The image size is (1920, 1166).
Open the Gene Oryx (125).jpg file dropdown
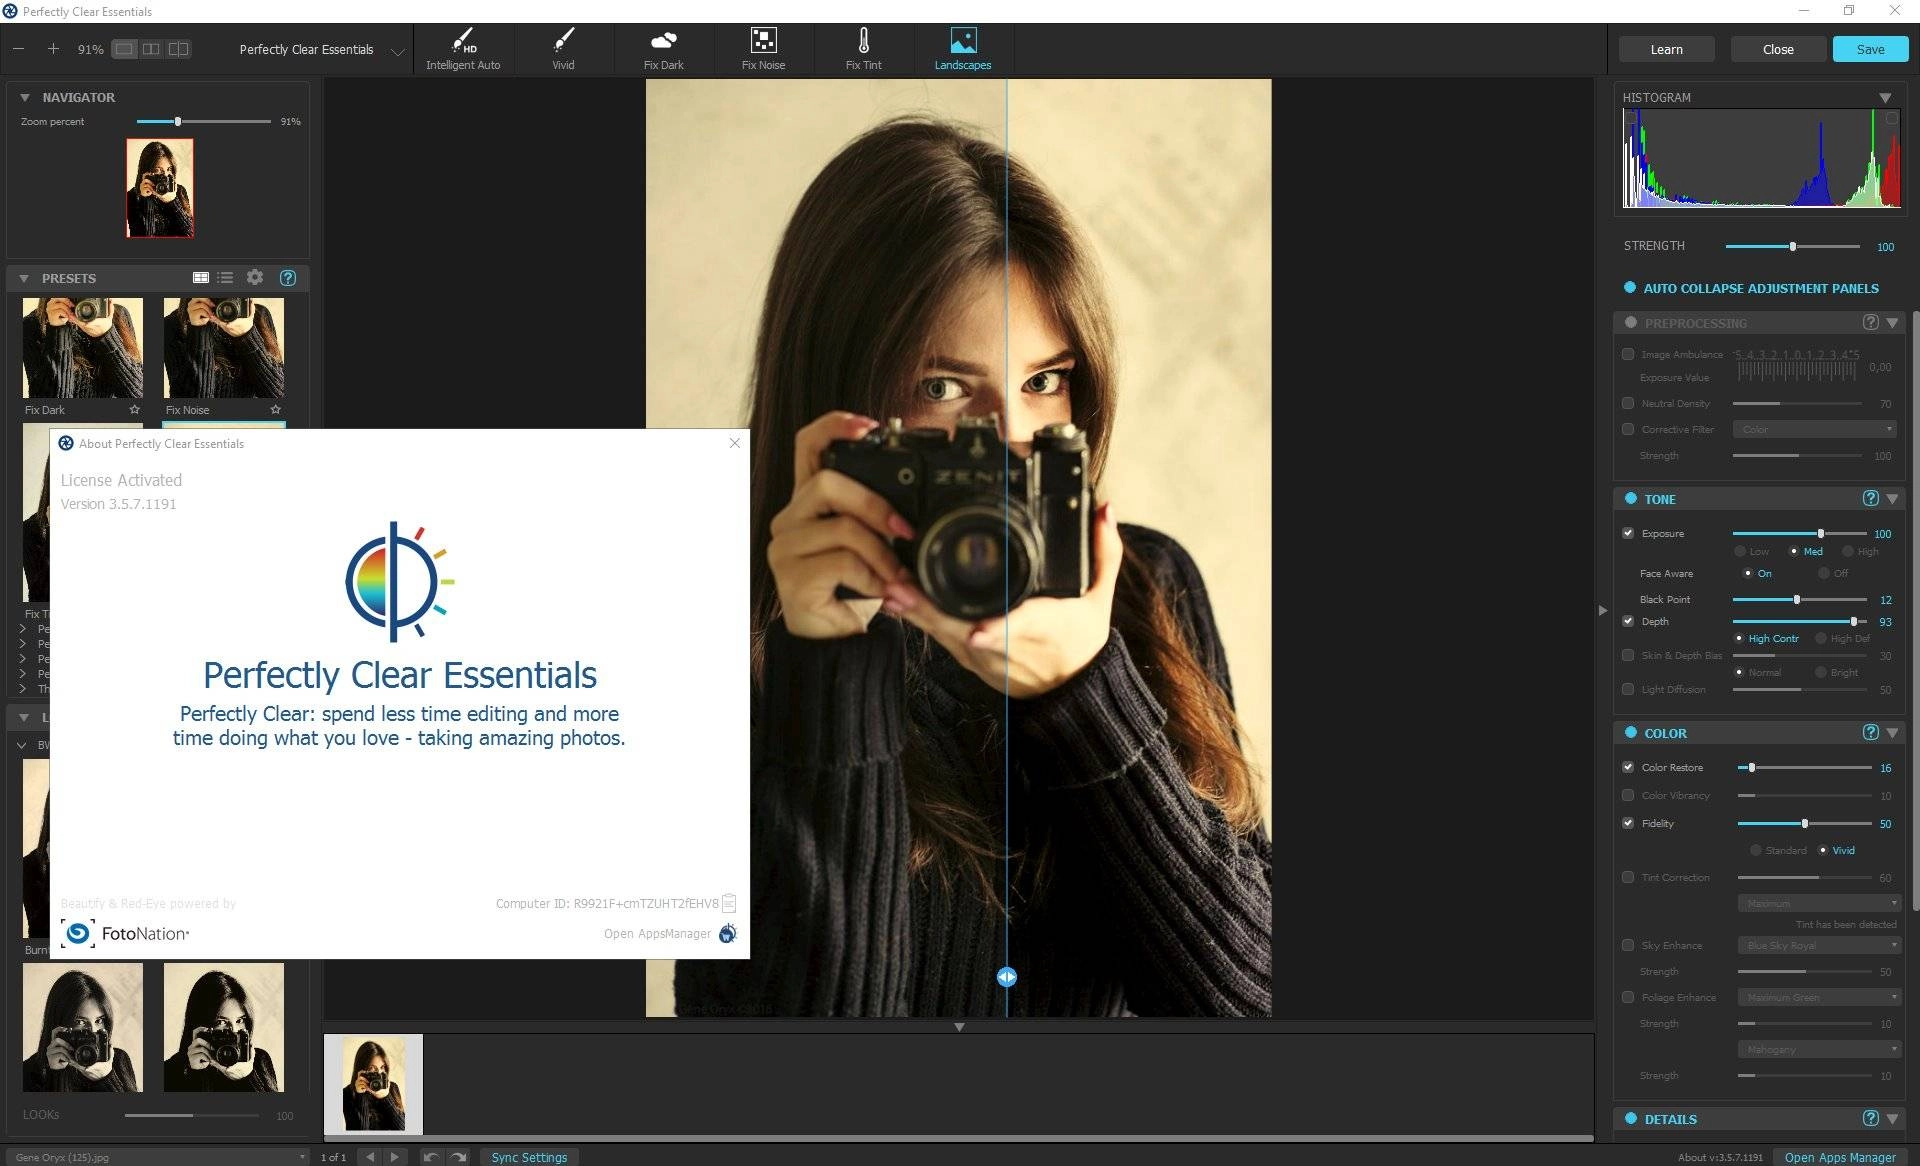tap(159, 1157)
